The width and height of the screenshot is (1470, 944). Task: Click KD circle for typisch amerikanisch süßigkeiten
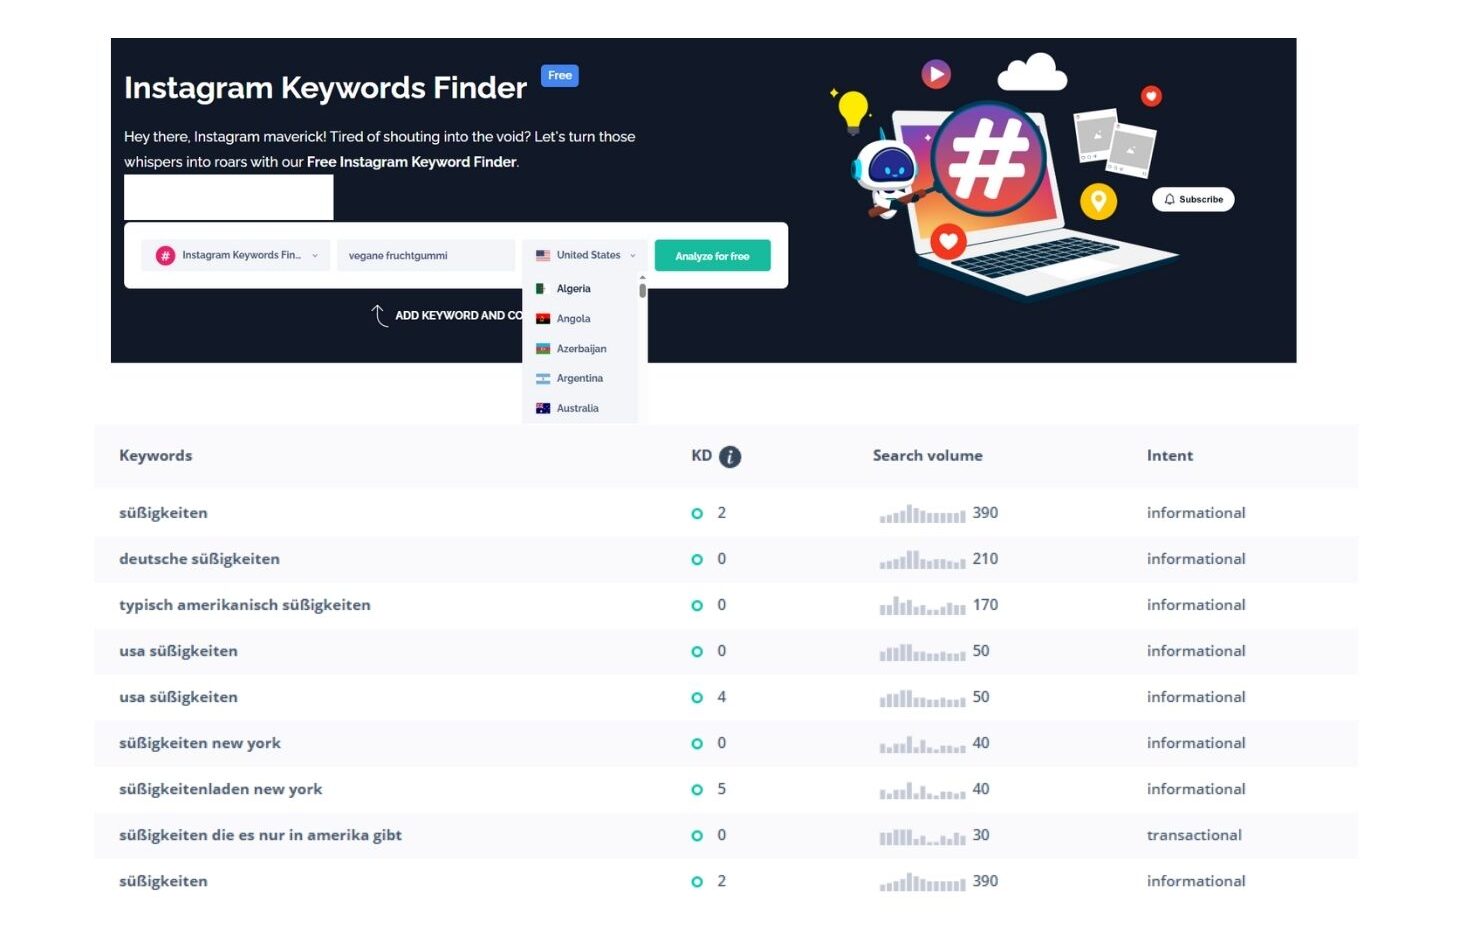click(x=697, y=606)
